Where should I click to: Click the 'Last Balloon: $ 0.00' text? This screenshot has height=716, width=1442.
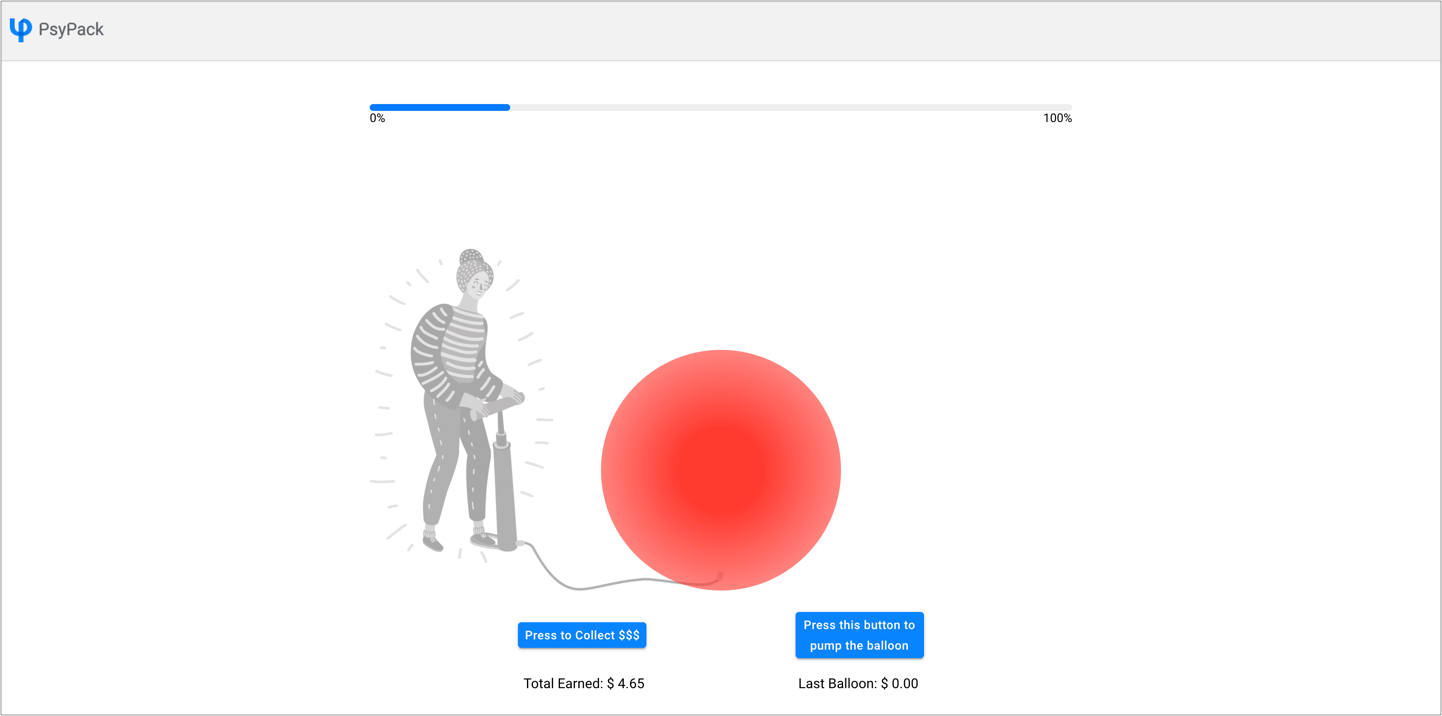coord(859,683)
